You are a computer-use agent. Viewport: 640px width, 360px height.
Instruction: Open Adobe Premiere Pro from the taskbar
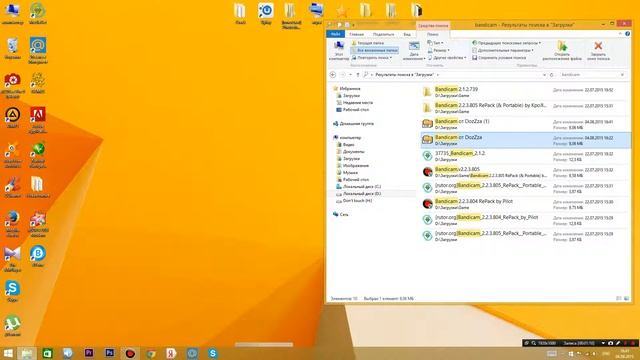point(89,353)
